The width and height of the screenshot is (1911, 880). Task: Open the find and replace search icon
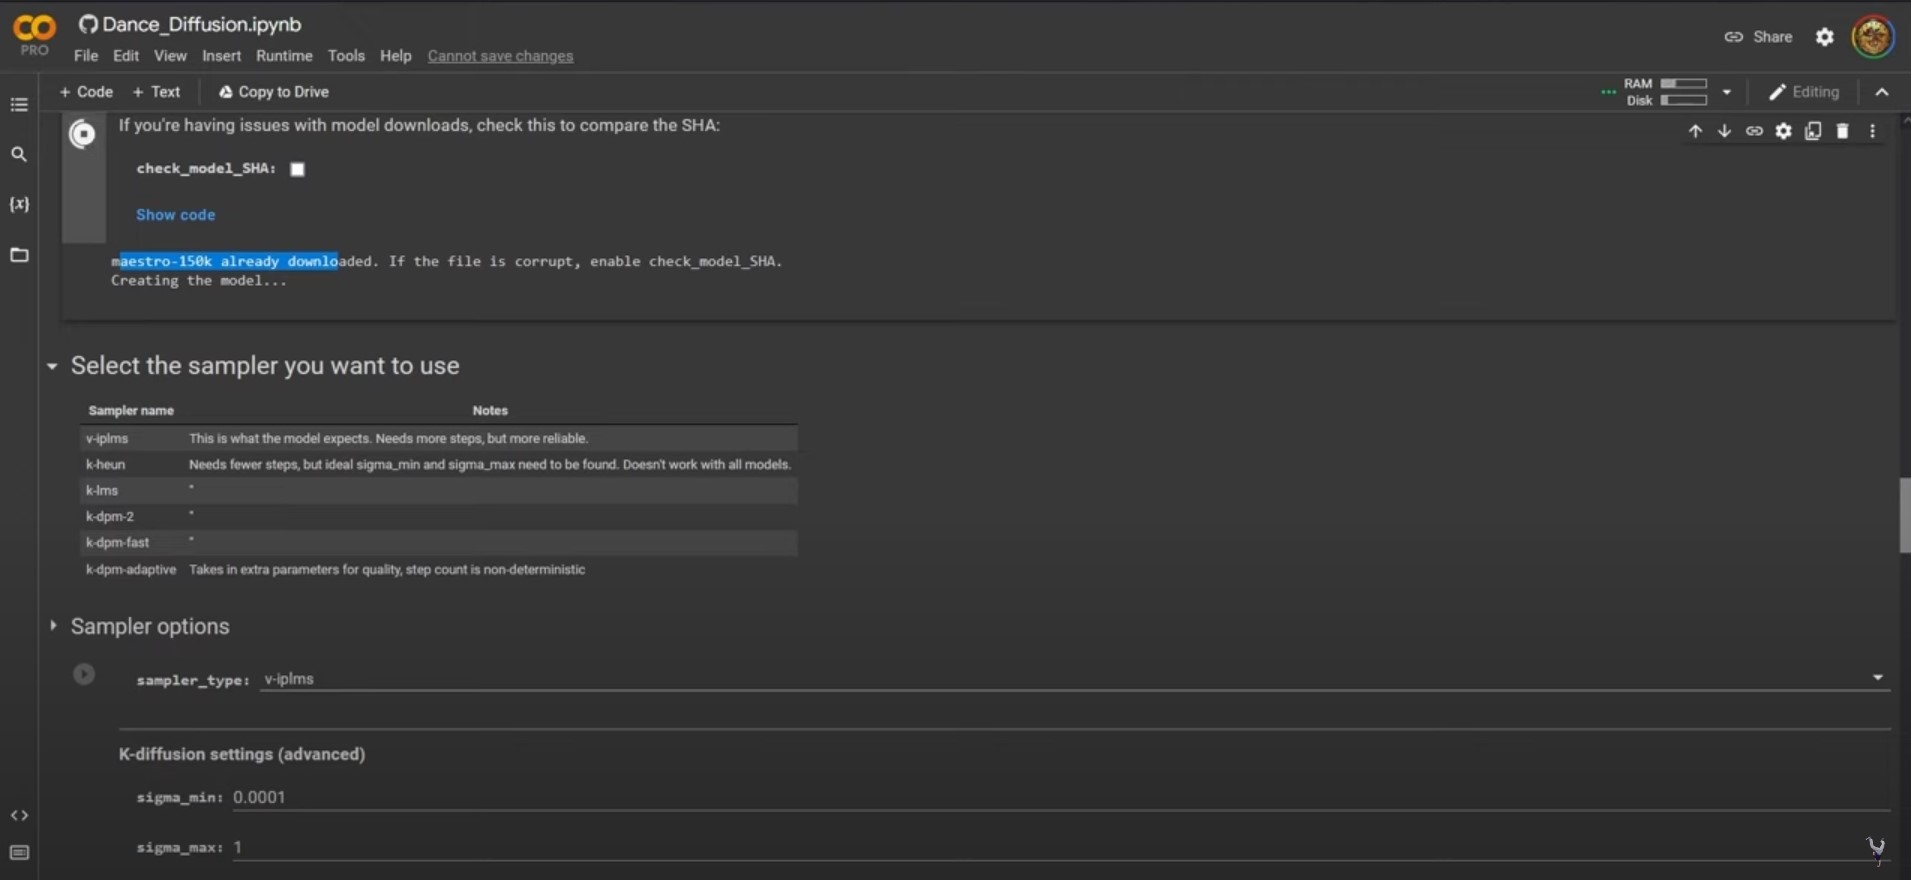(19, 154)
